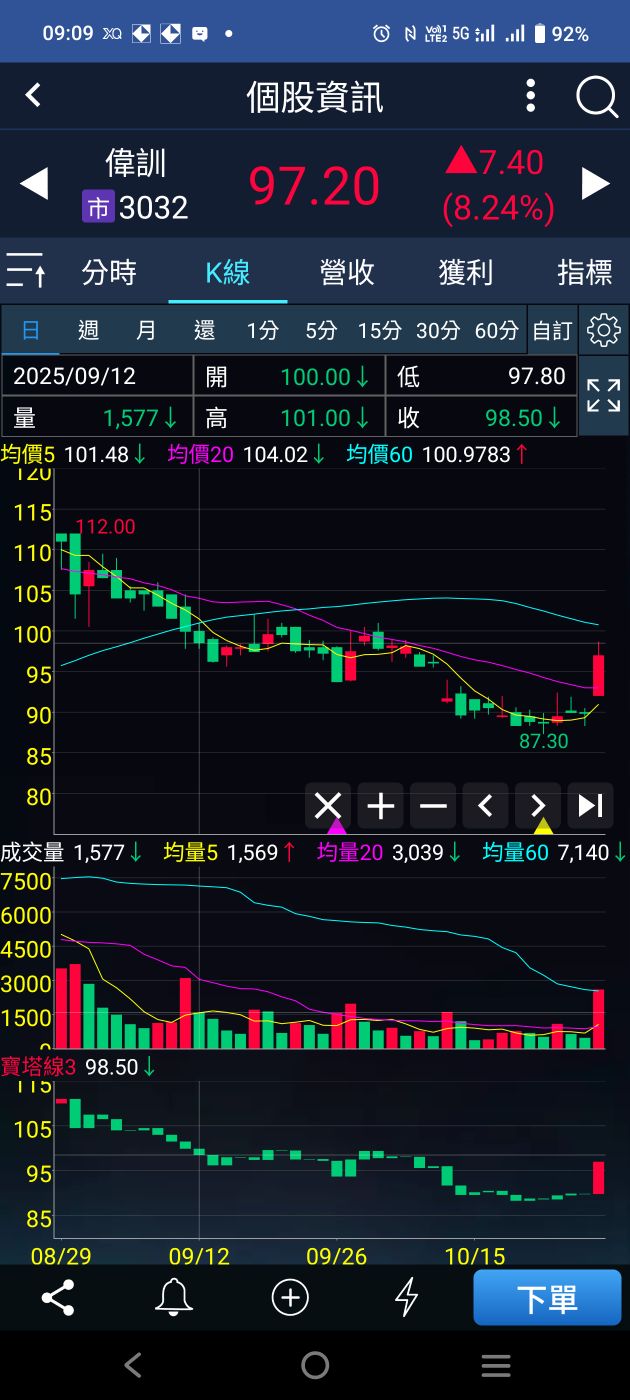The width and height of the screenshot is (630, 1400).
Task: Open chart settings gear icon
Action: point(603,330)
